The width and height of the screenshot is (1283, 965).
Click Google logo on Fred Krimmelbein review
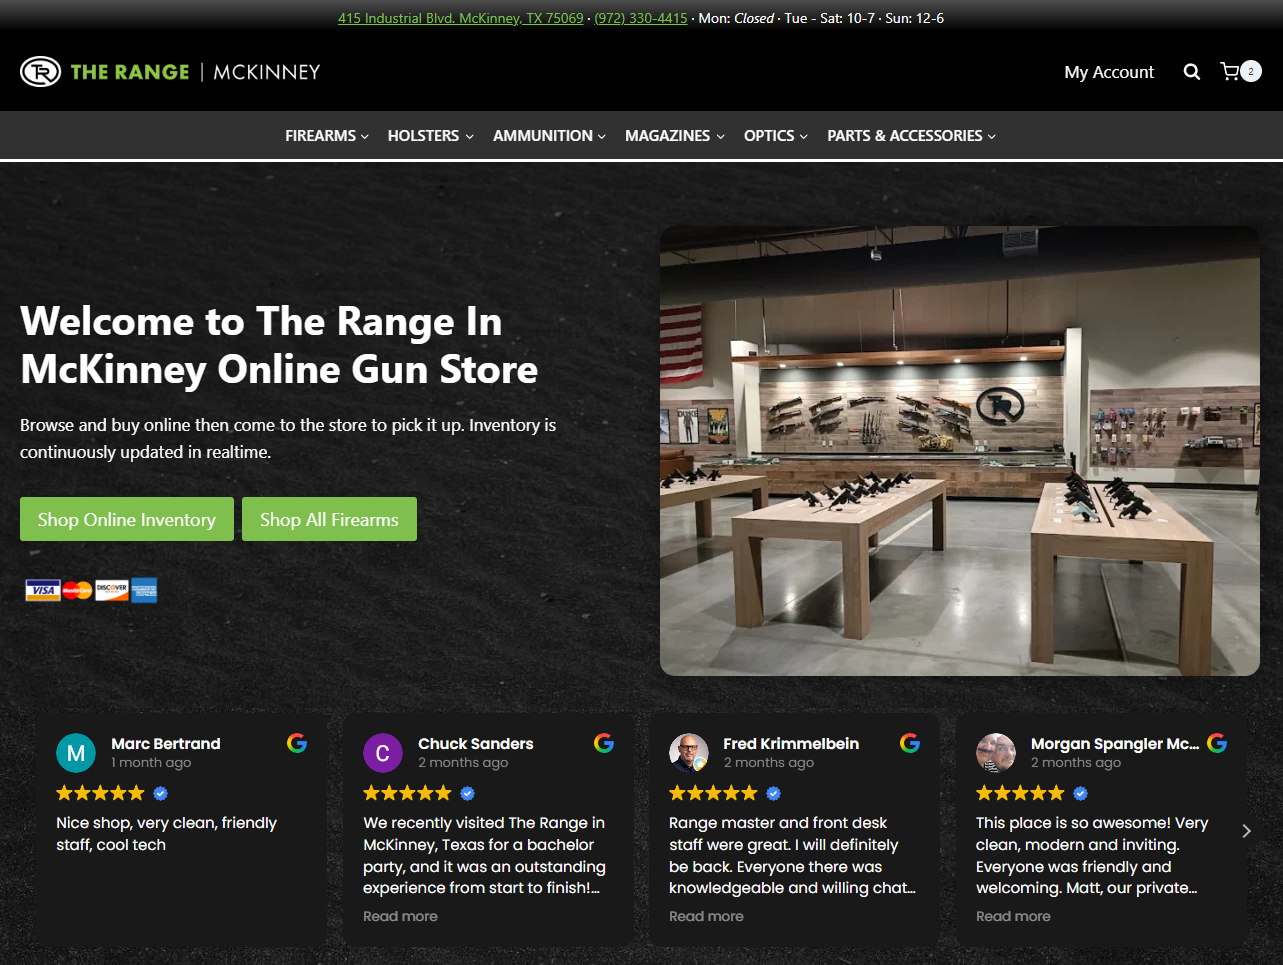click(x=910, y=743)
